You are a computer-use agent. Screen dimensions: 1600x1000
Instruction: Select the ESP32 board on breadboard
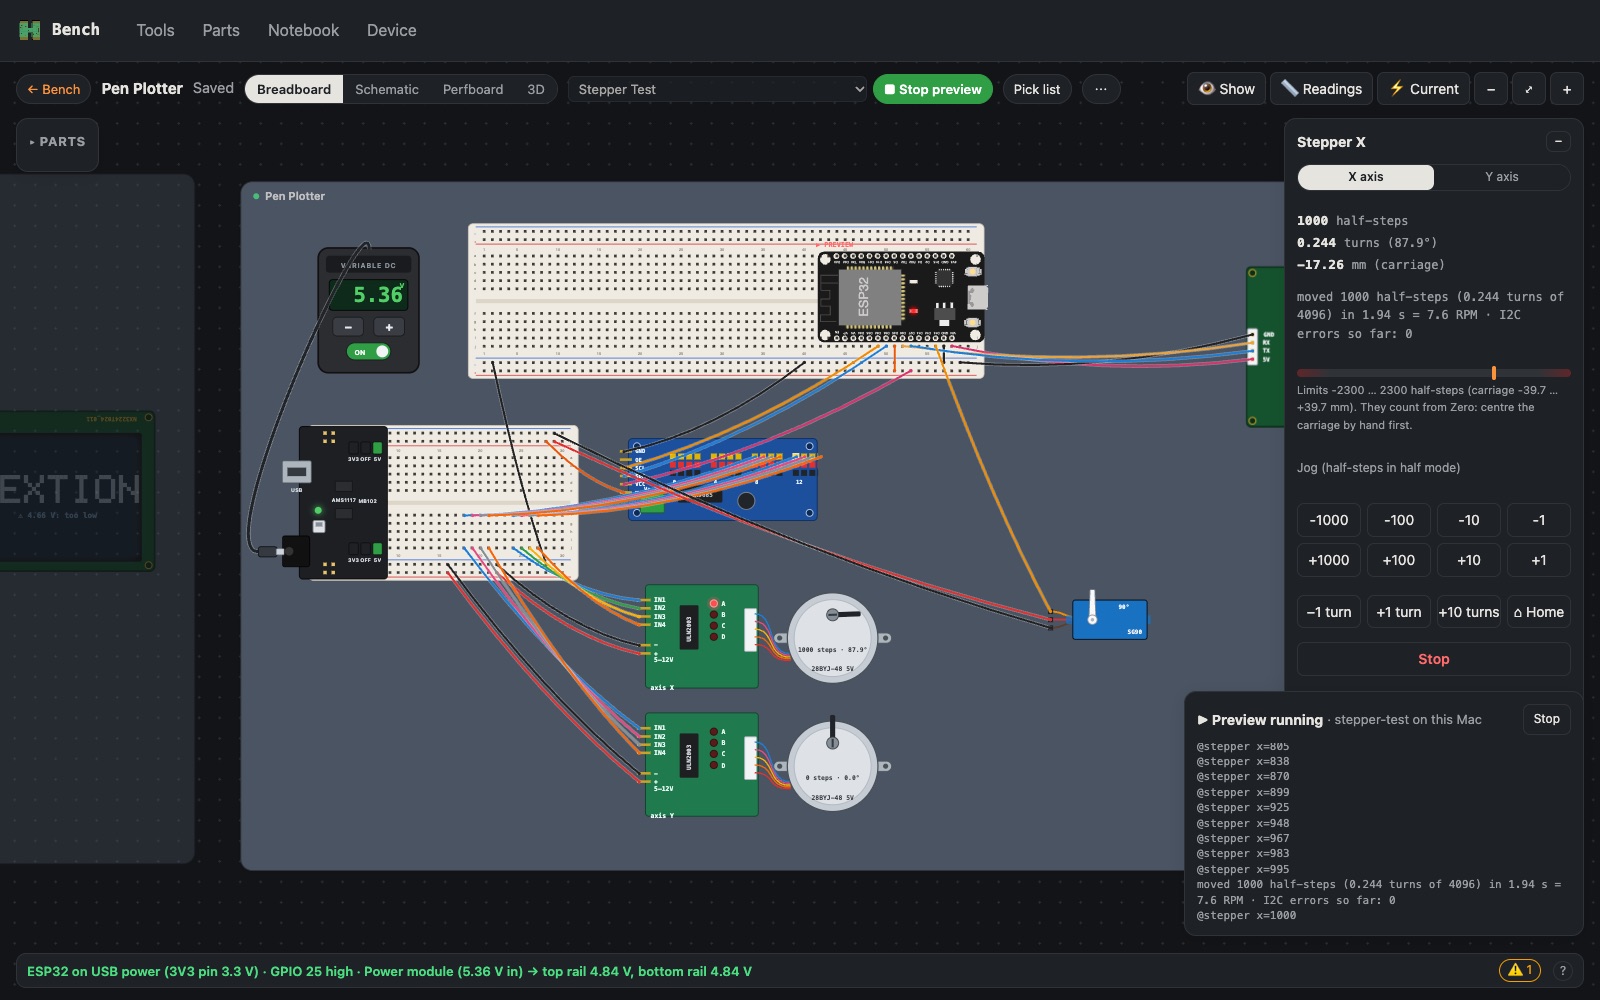[x=901, y=297]
